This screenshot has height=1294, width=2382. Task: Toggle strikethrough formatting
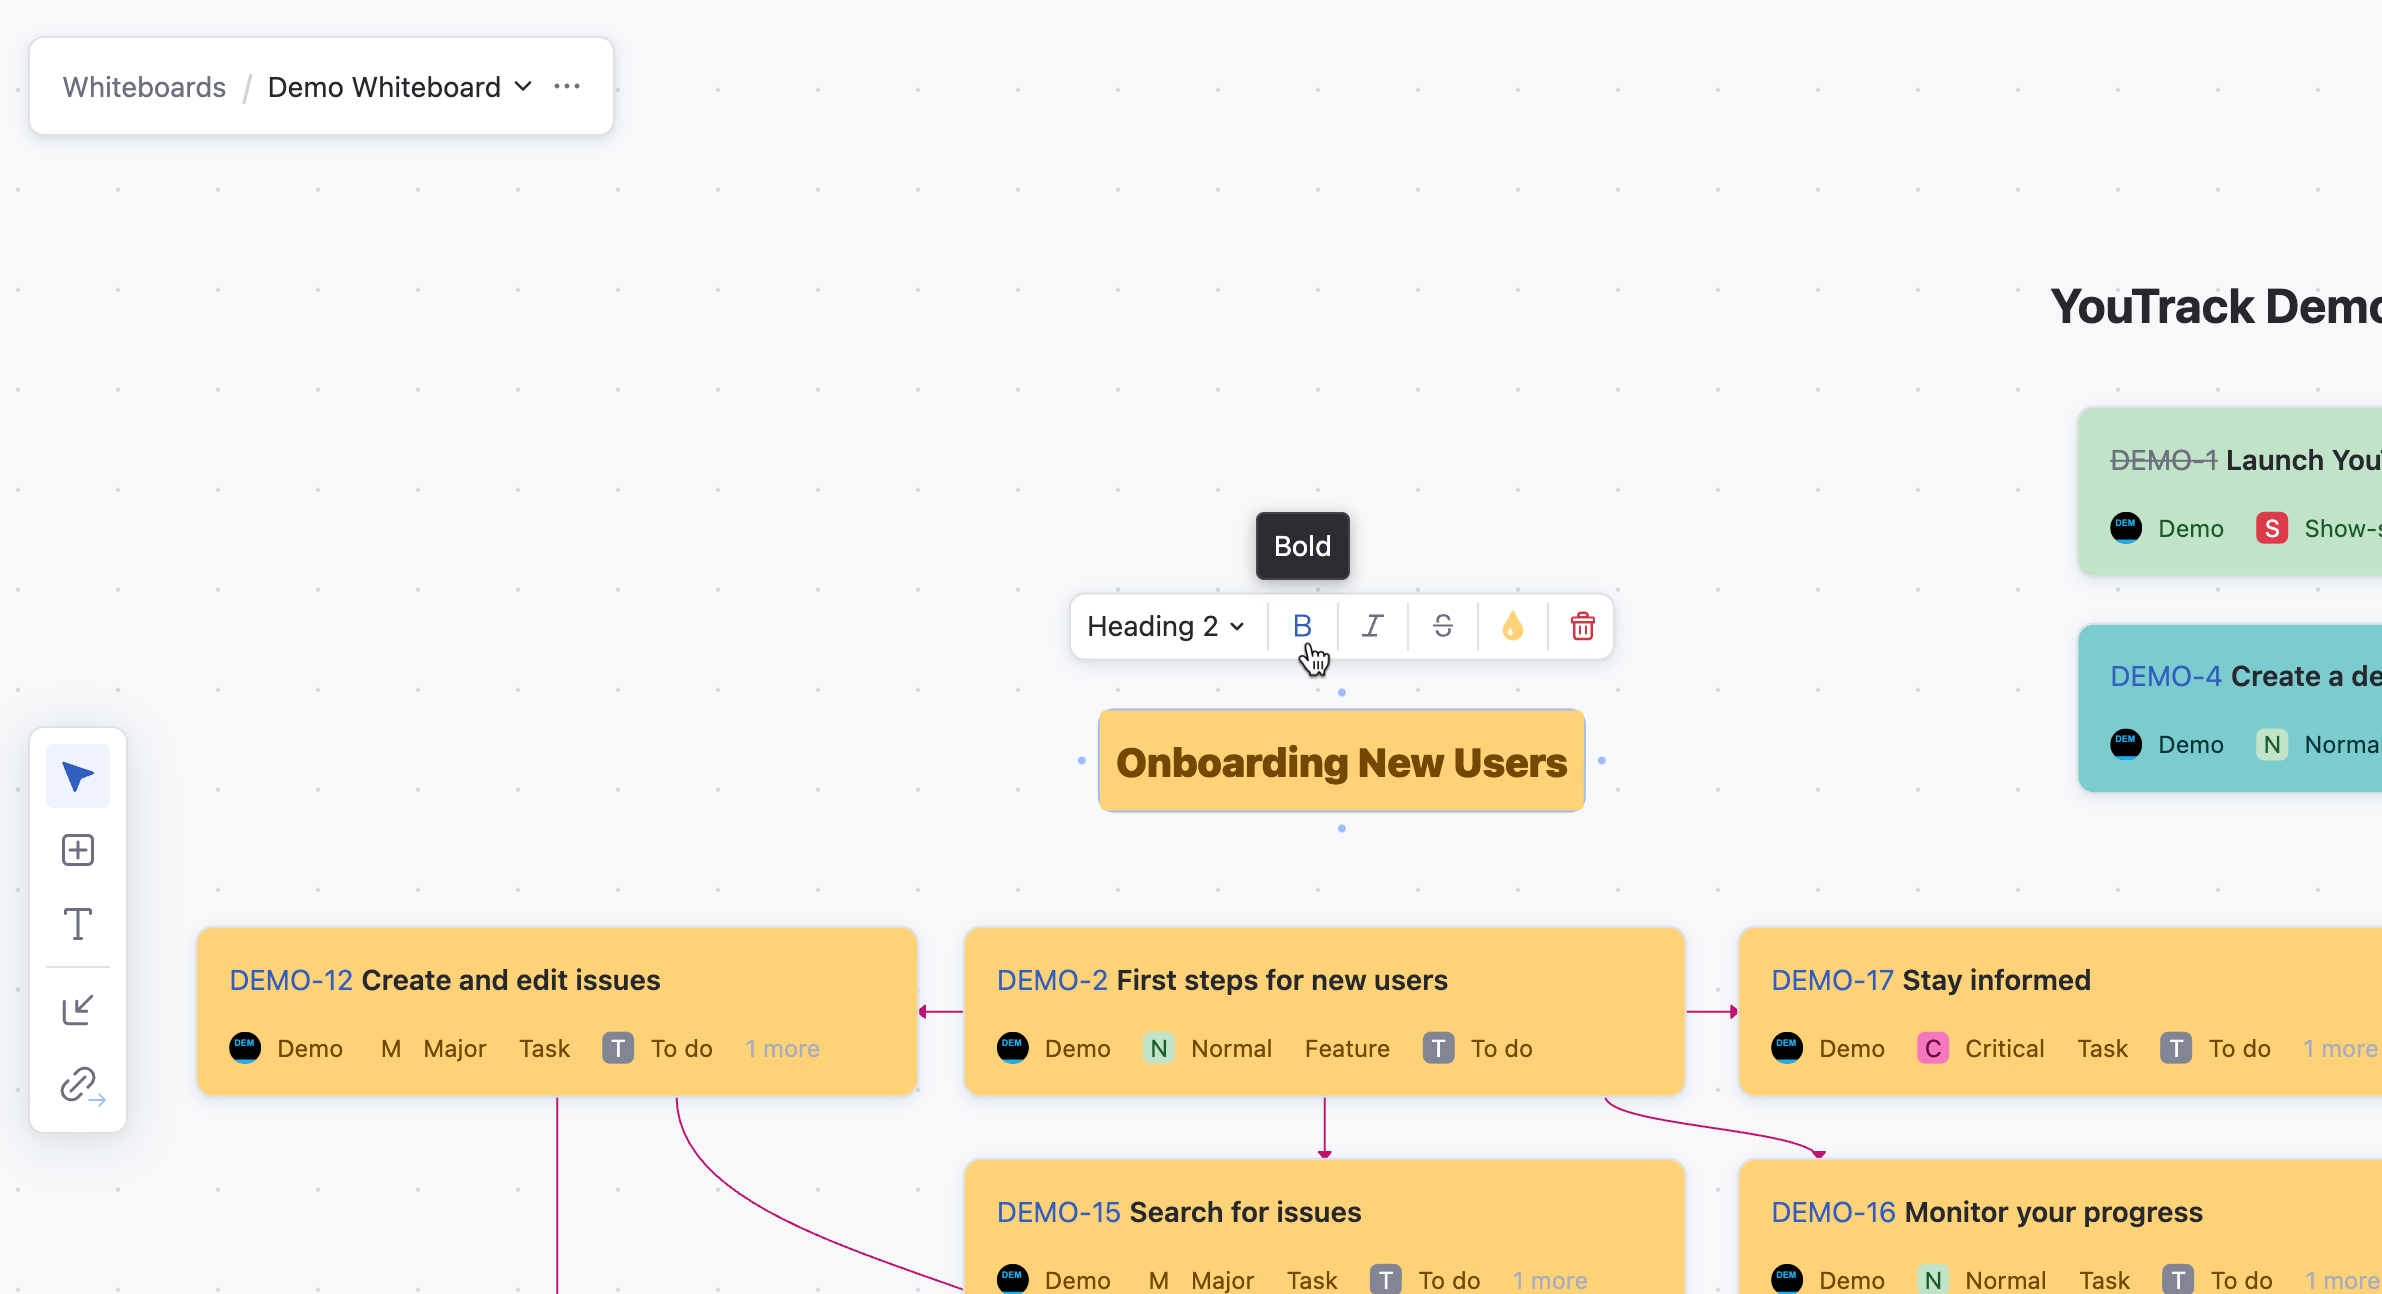coord(1442,626)
